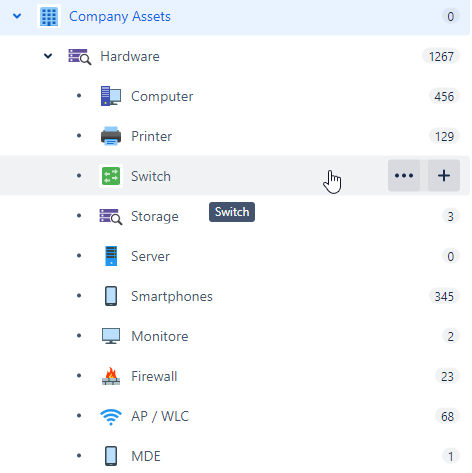This screenshot has height=473, width=472.
Task: Click the Hardware count badge 1267
Action: [441, 56]
